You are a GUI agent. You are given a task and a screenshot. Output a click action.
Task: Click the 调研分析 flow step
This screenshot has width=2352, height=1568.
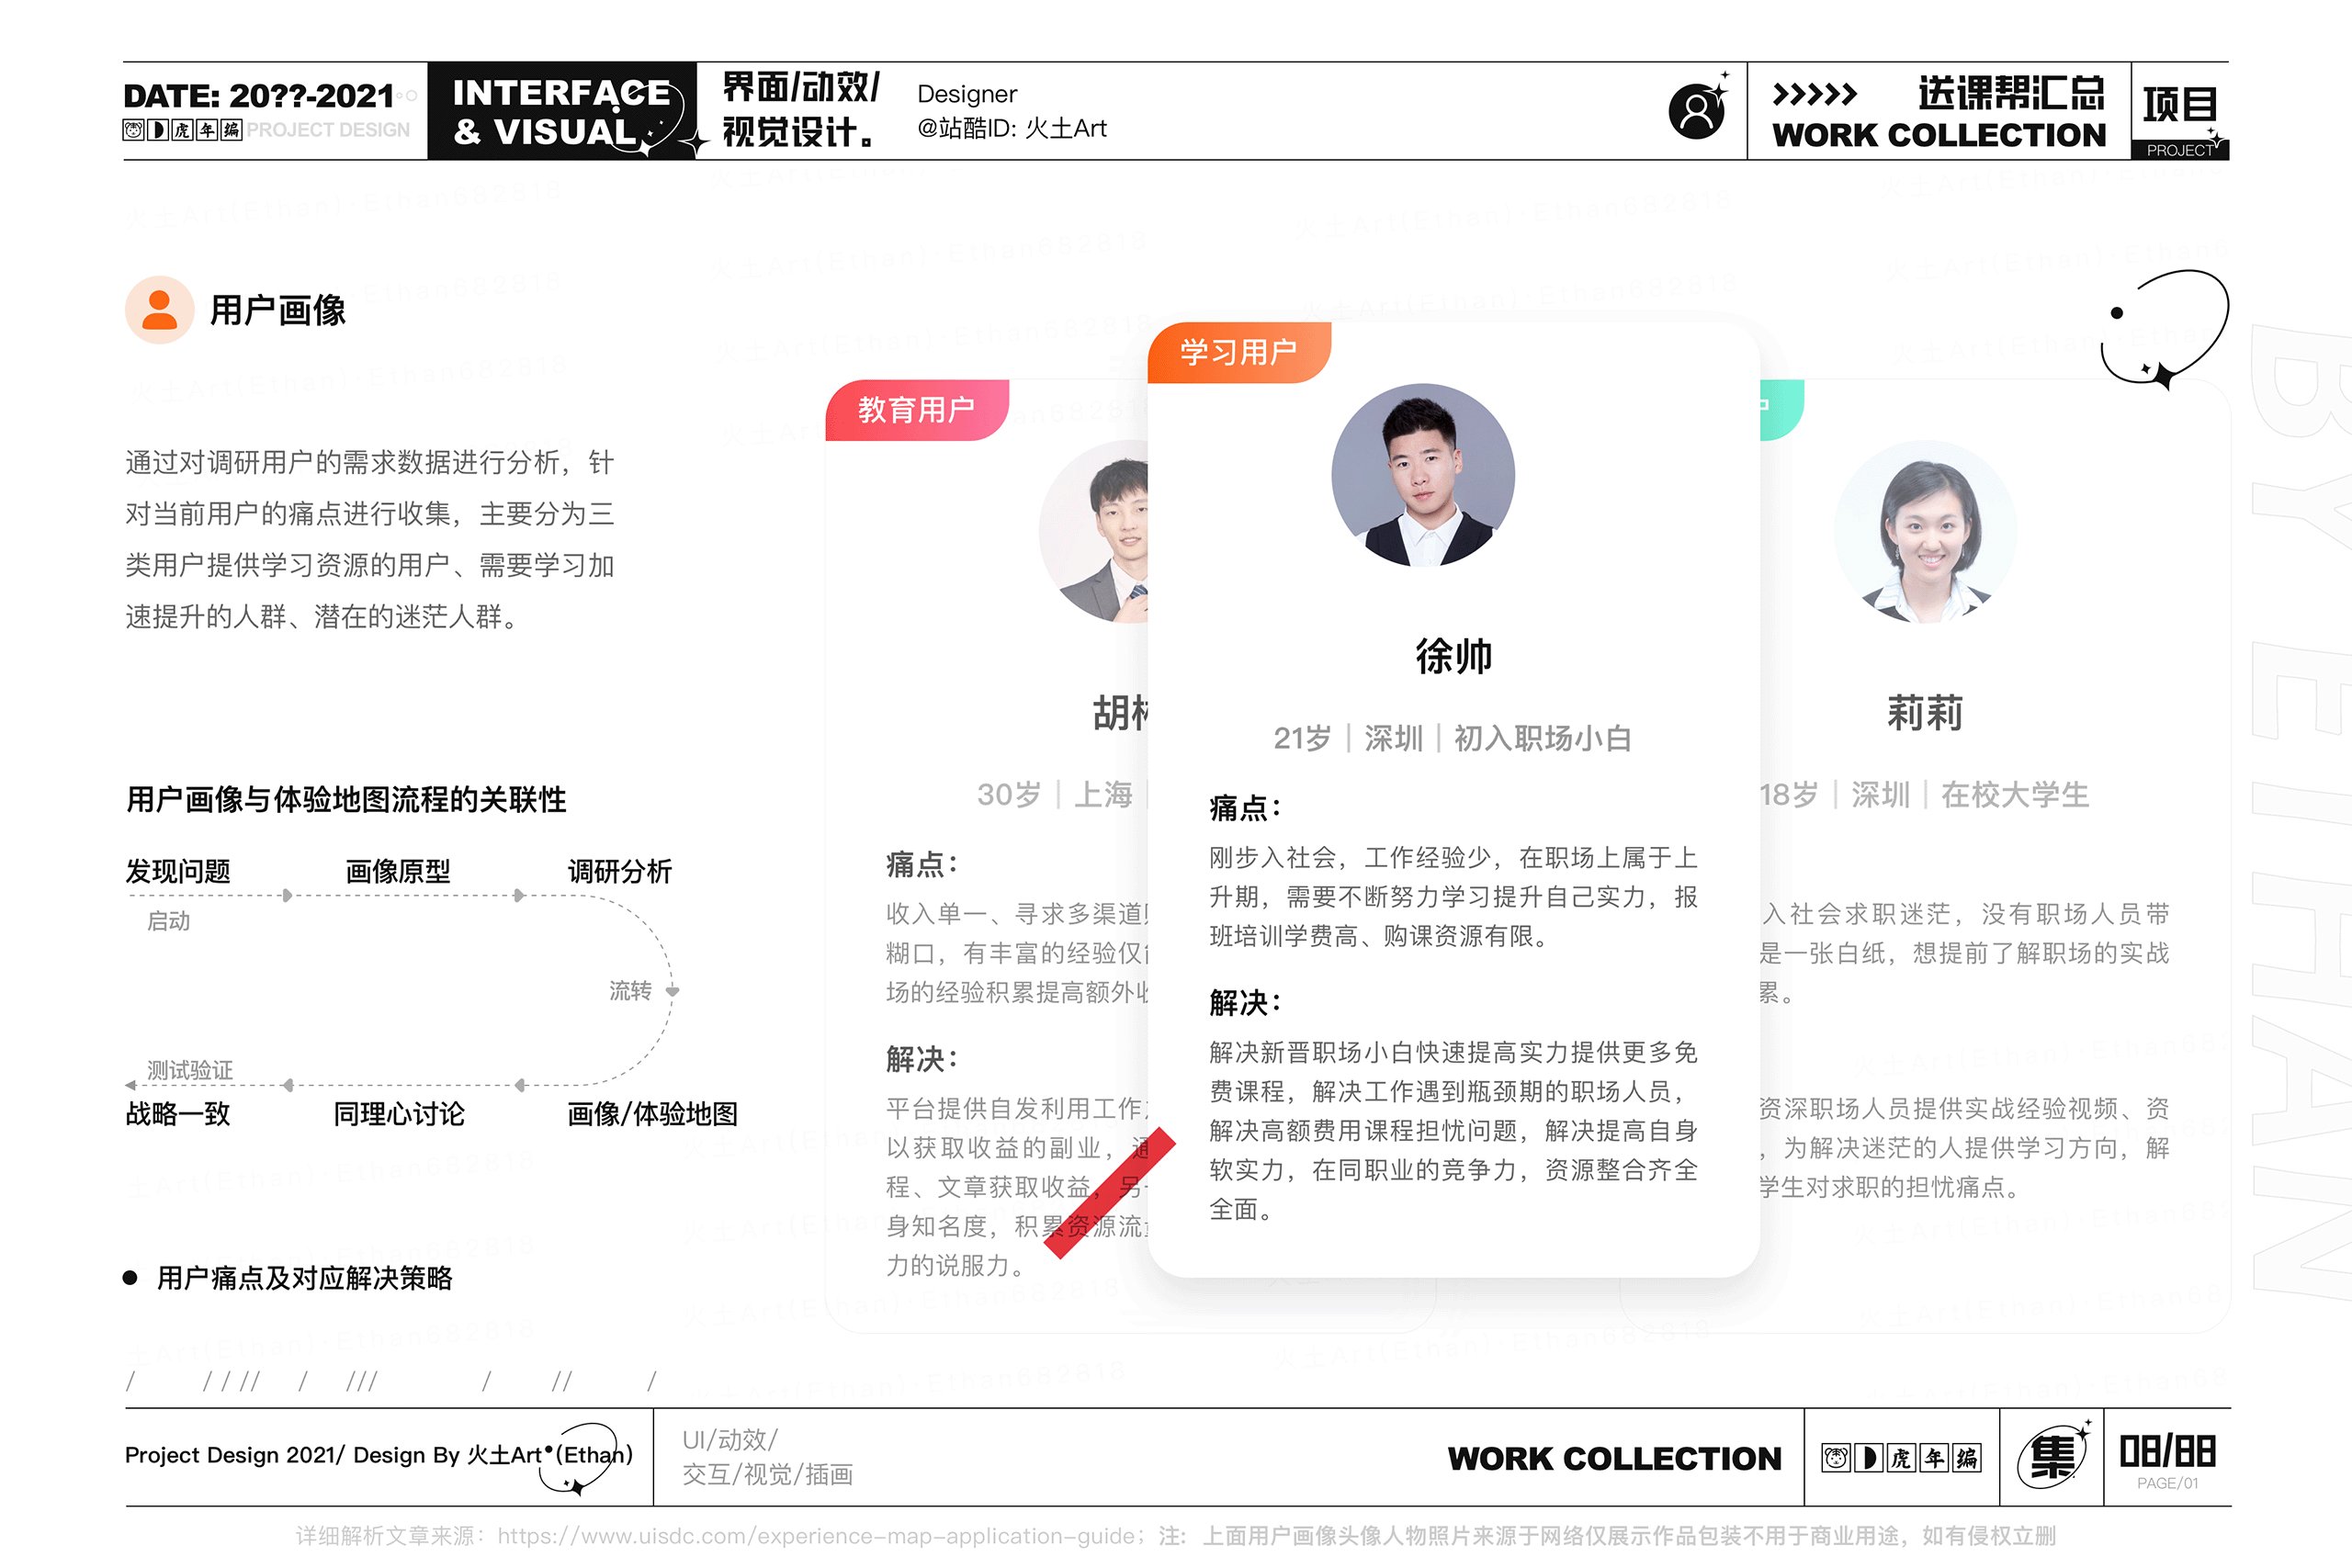[620, 871]
